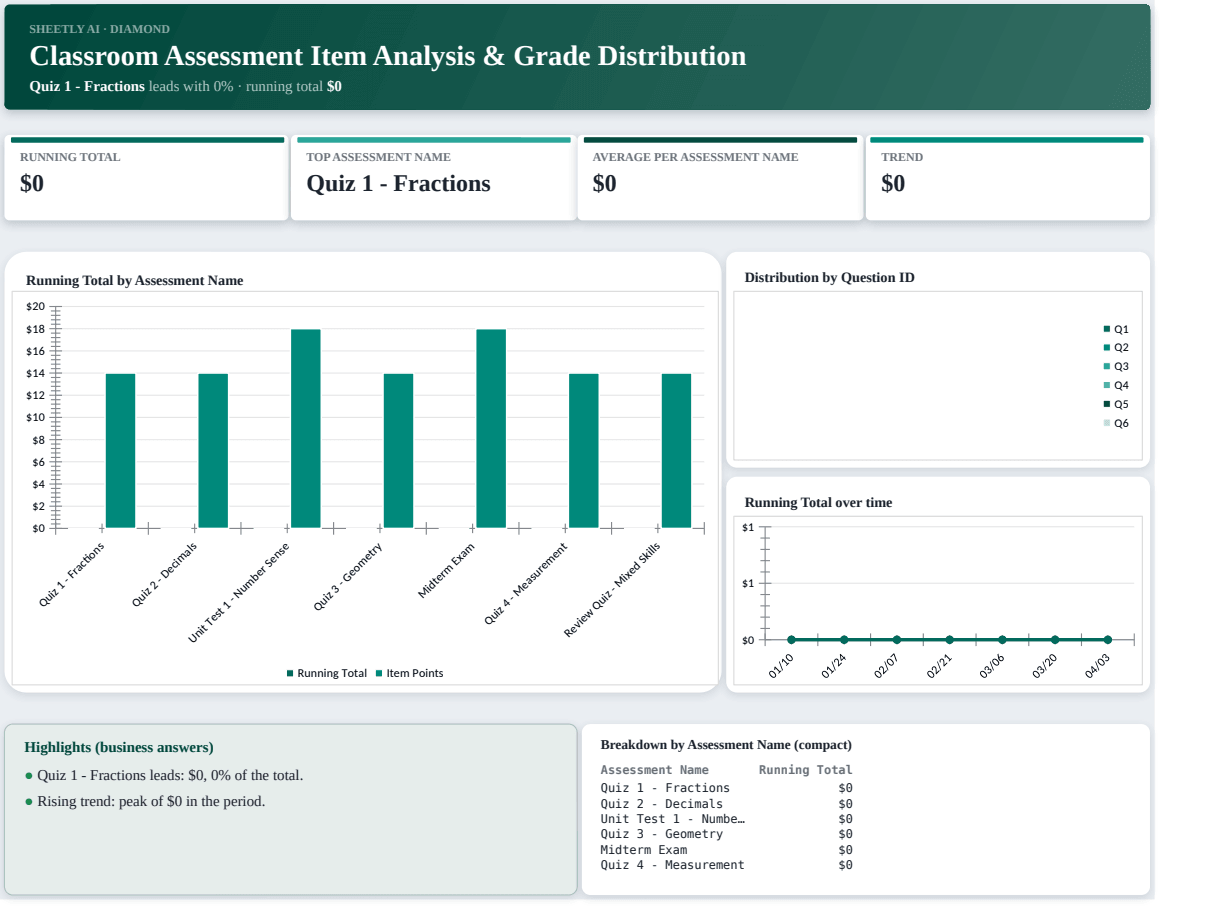The image size is (1227, 922).
Task: Click the $14 y-axis label on bar chart
Action: 36,374
